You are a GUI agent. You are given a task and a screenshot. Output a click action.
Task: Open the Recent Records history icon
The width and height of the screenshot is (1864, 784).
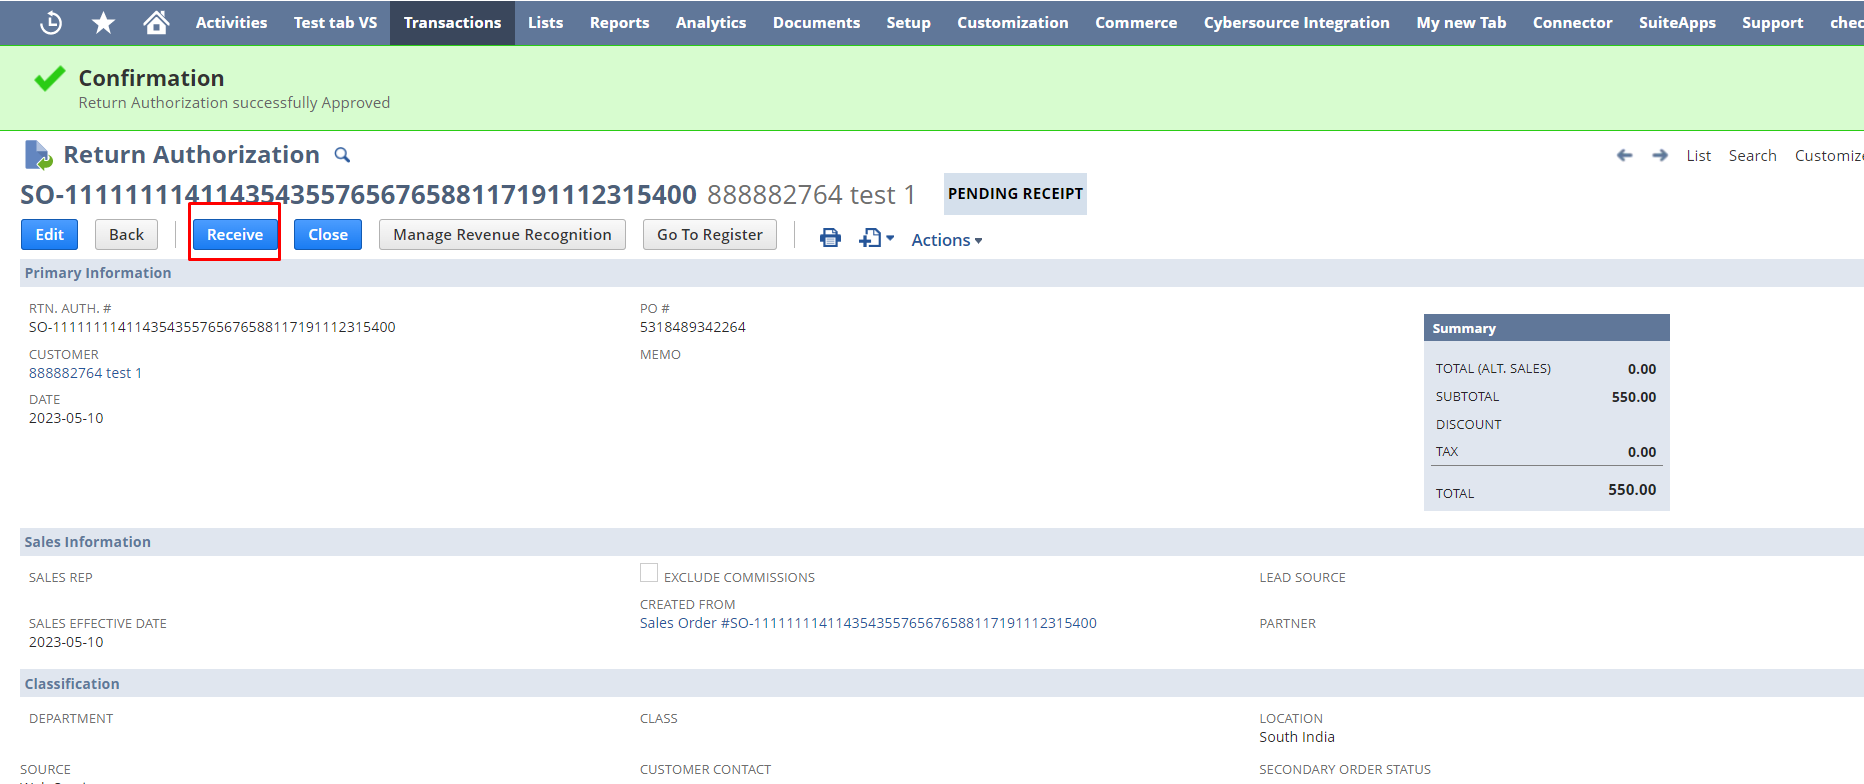point(51,22)
